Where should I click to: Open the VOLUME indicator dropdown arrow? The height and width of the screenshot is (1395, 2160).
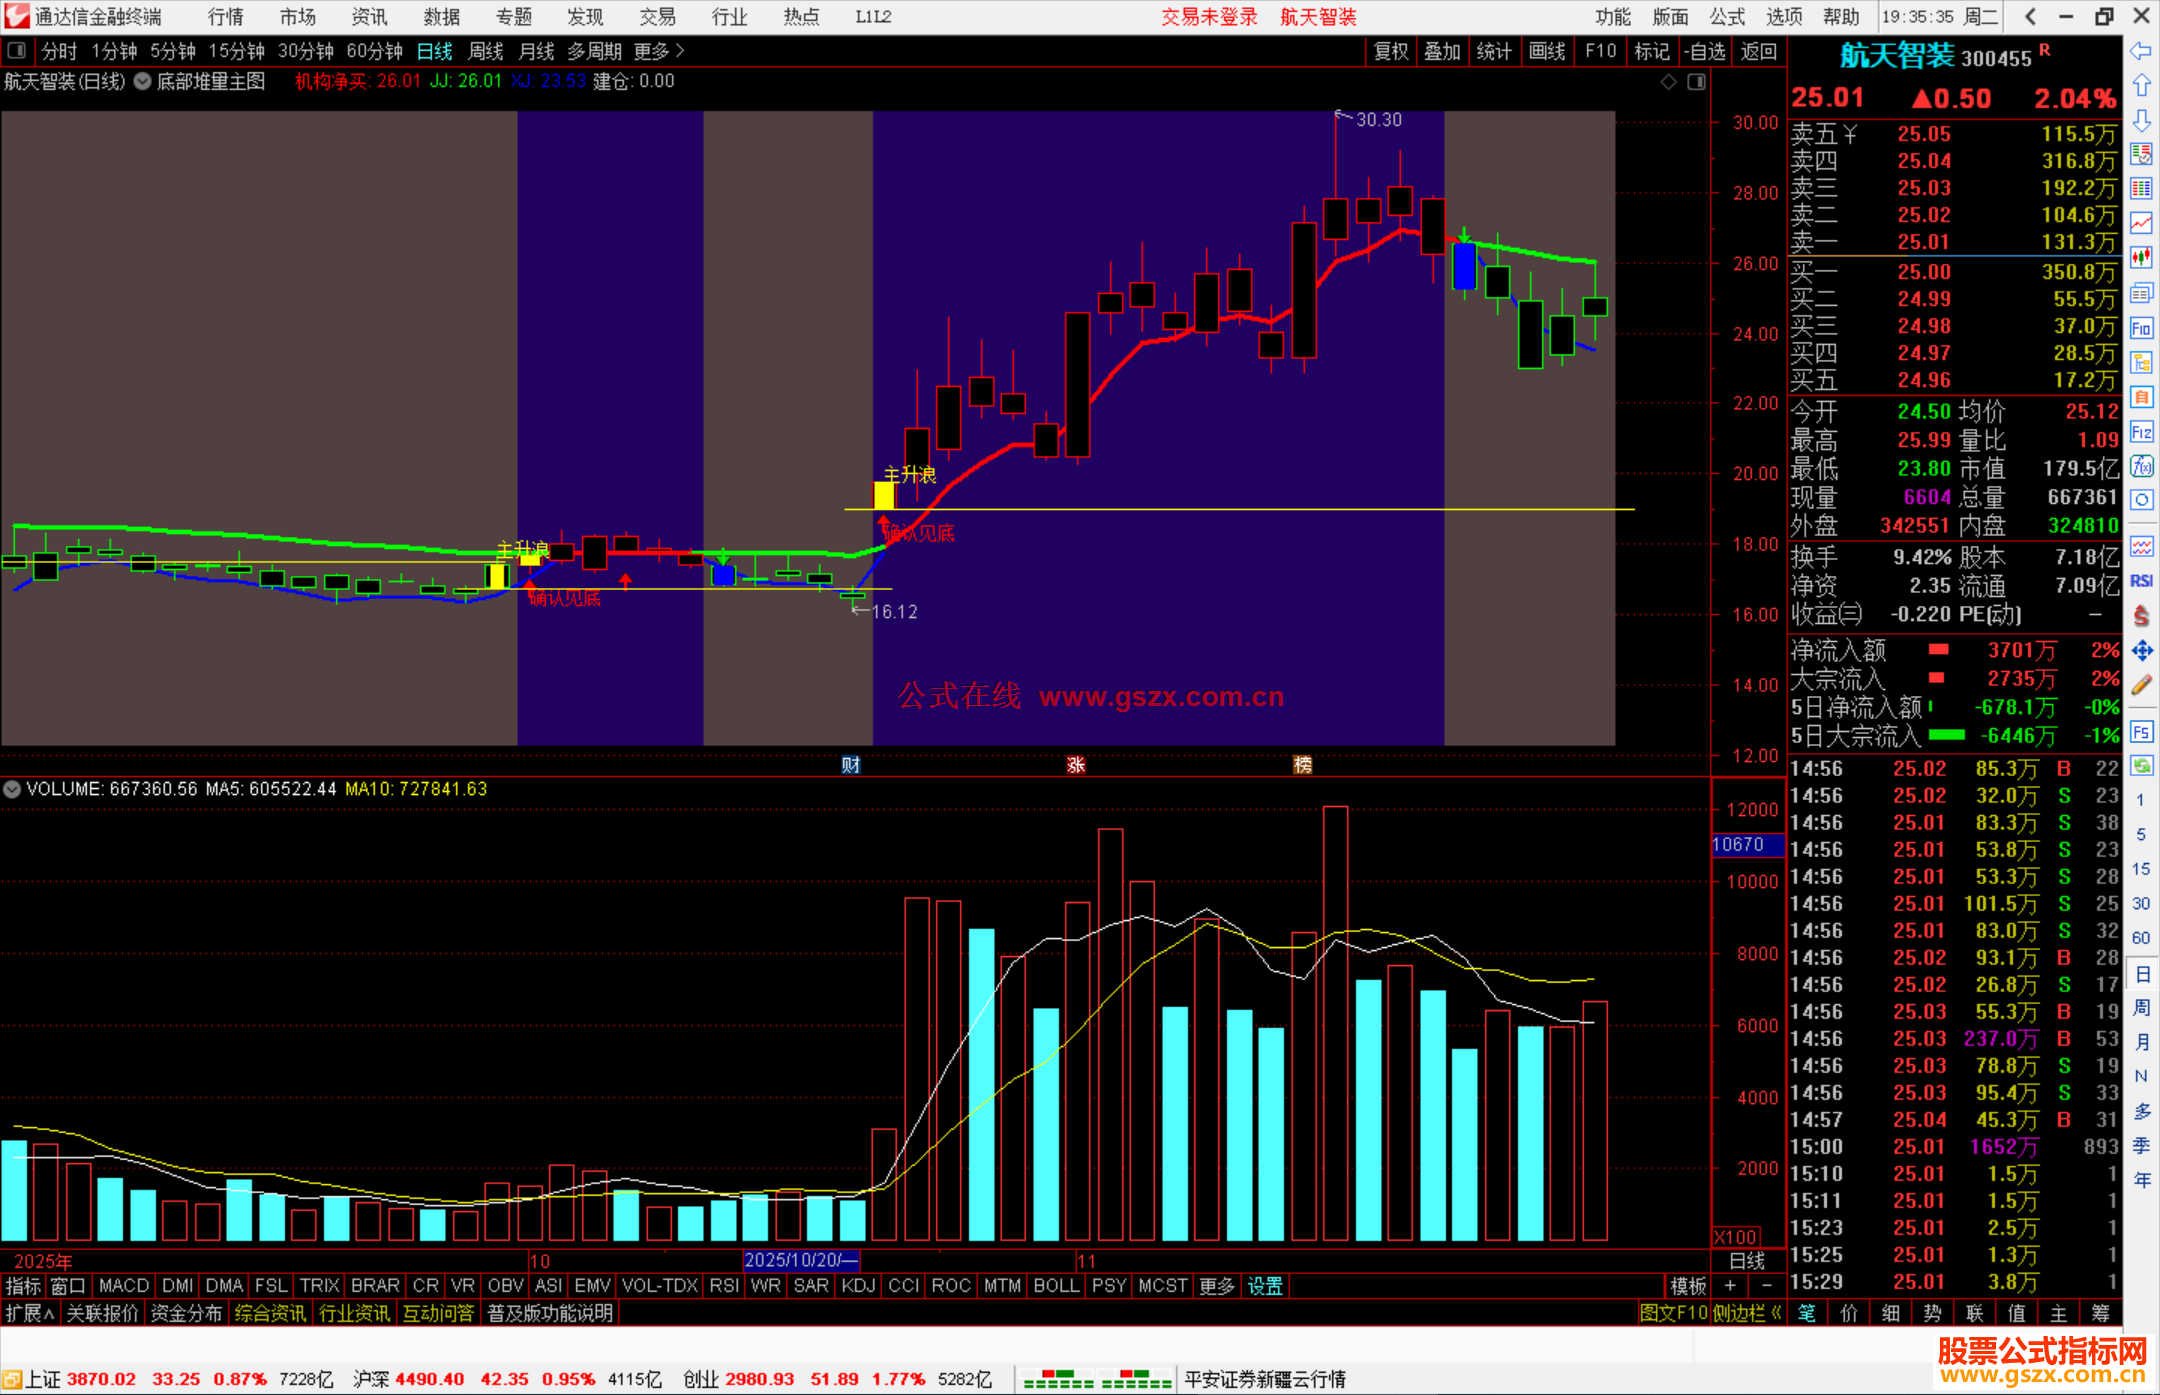tap(12, 789)
